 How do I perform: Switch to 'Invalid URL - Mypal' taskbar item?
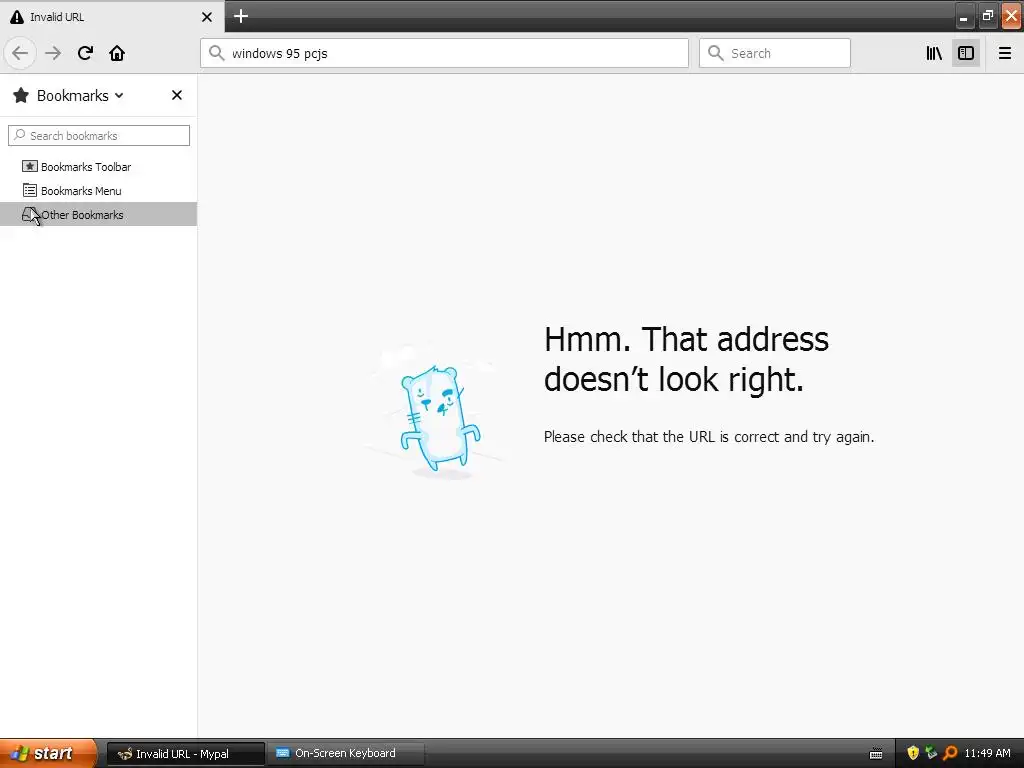pyautogui.click(x=185, y=754)
